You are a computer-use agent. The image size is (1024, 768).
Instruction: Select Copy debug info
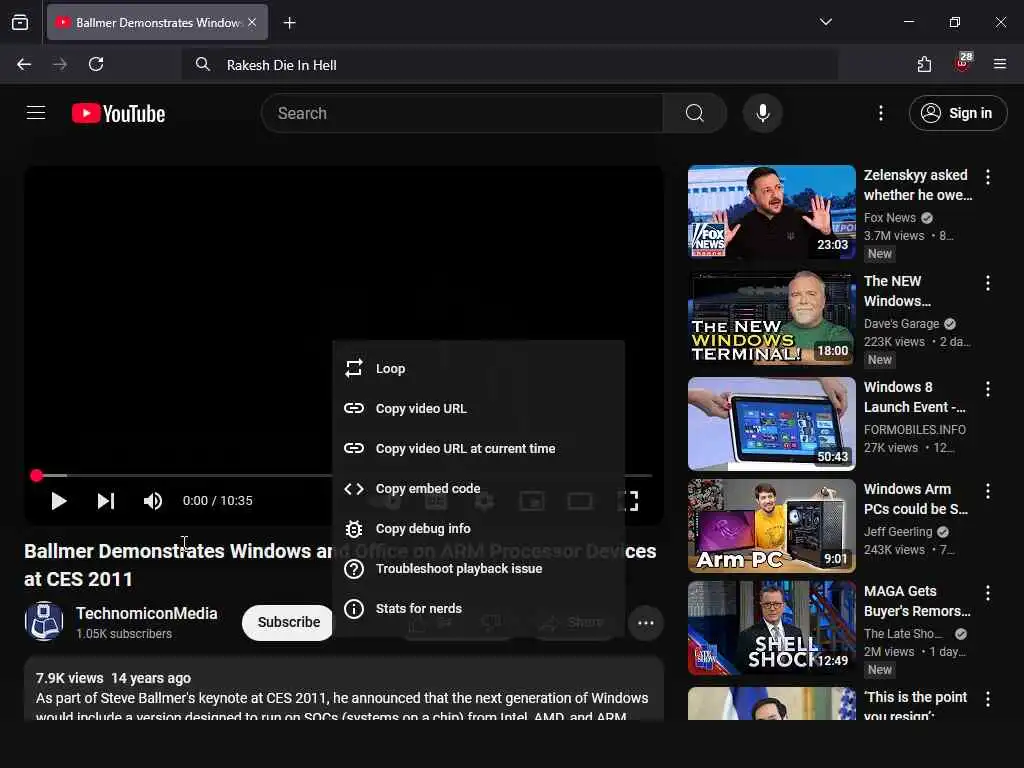click(x=479, y=528)
